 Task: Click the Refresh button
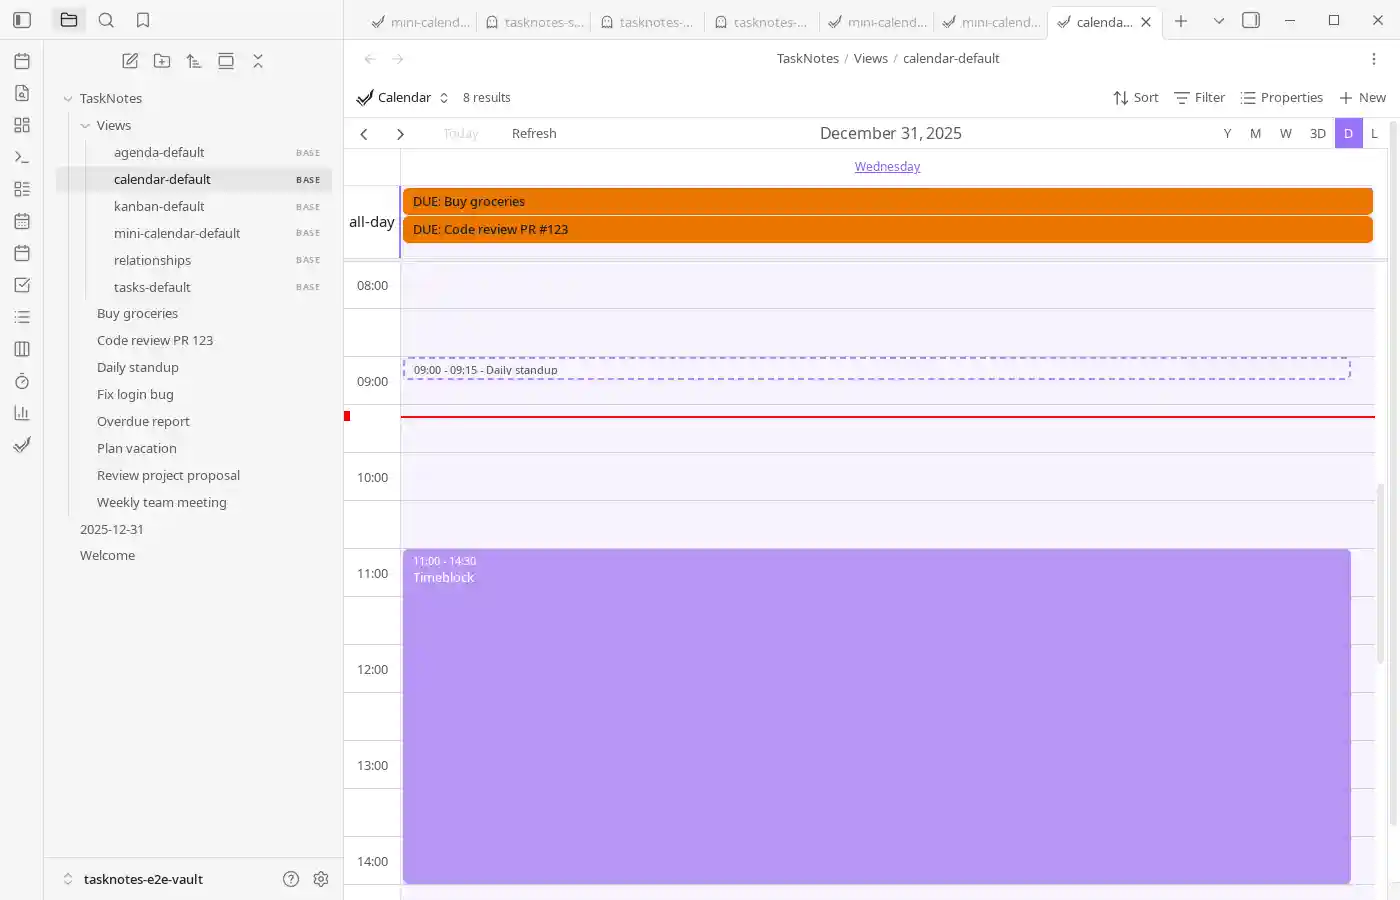click(x=534, y=133)
